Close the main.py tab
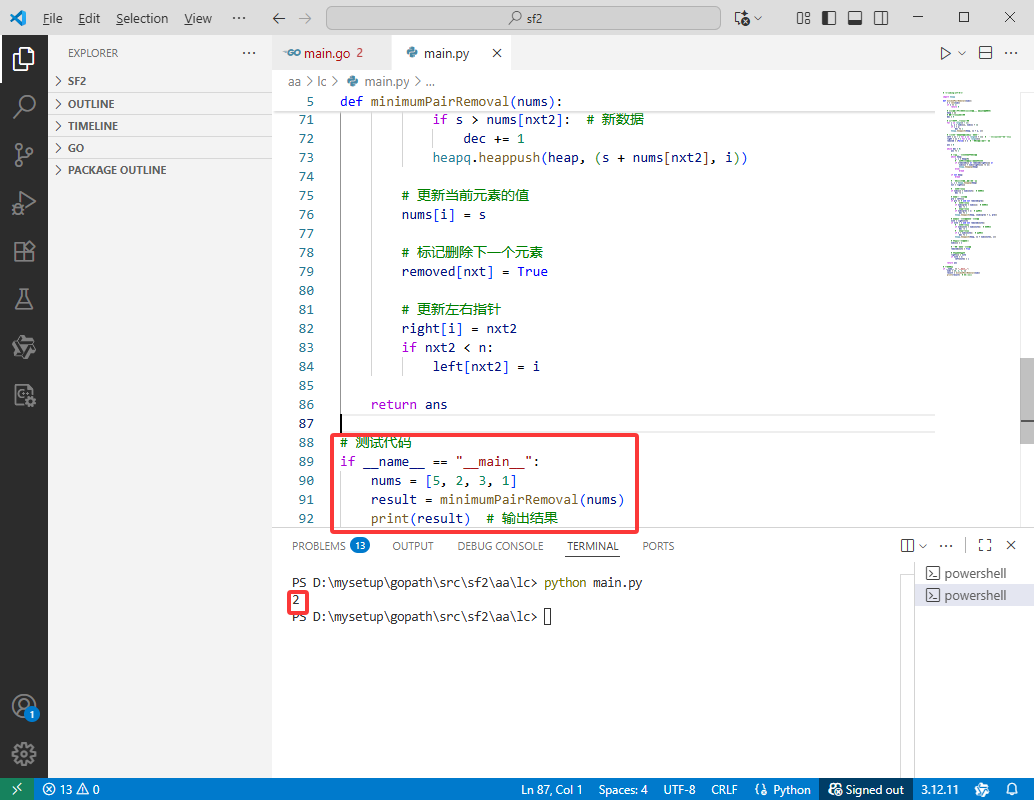The width and height of the screenshot is (1034, 800). click(497, 53)
